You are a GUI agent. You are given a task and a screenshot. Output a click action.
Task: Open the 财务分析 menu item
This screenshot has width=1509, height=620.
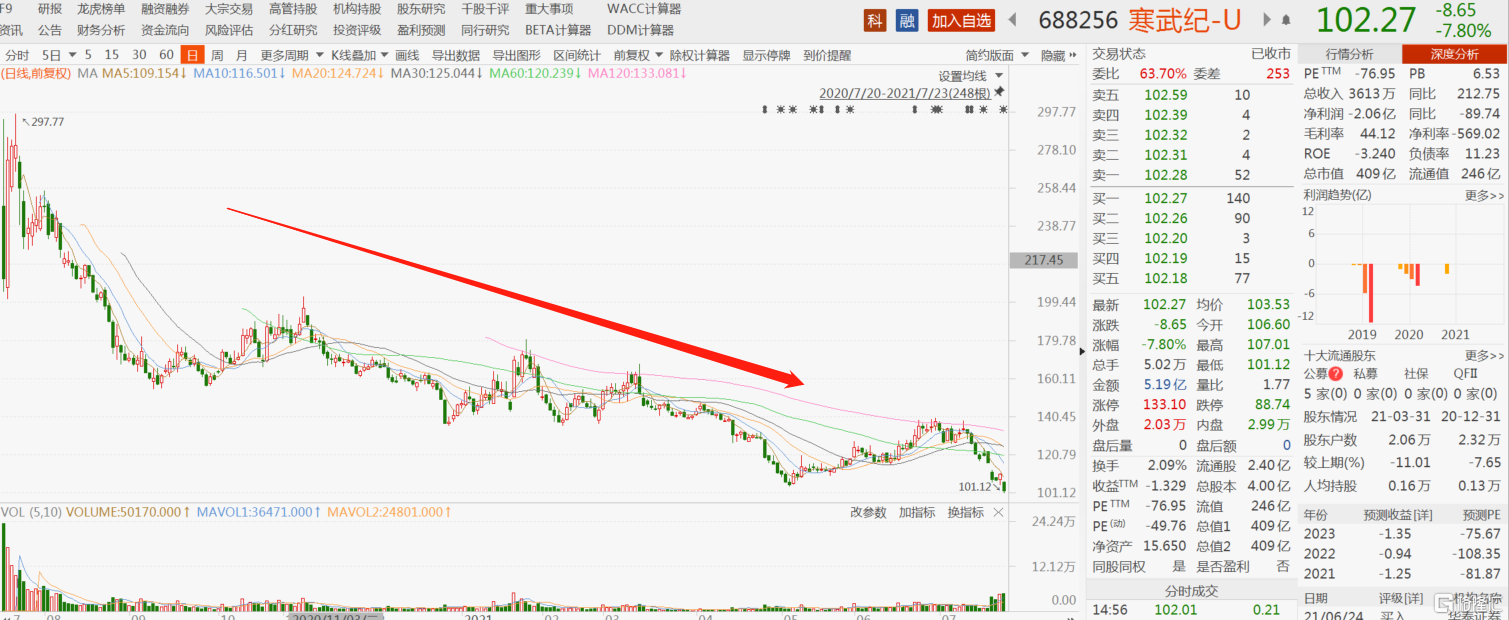tap(101, 30)
